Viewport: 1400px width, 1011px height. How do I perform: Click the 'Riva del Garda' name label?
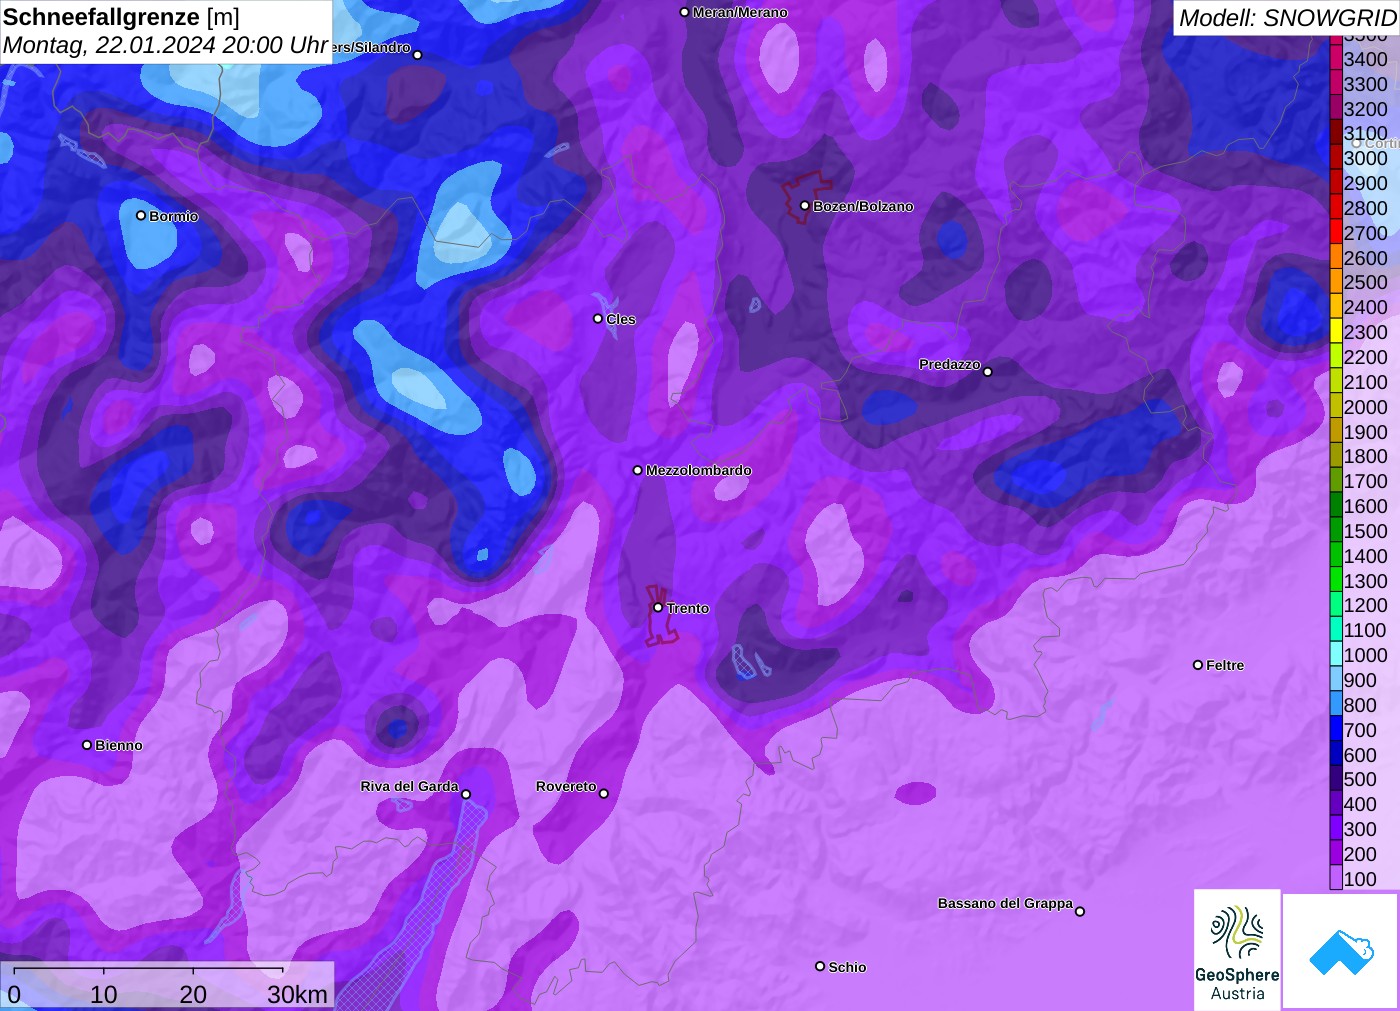click(x=409, y=786)
